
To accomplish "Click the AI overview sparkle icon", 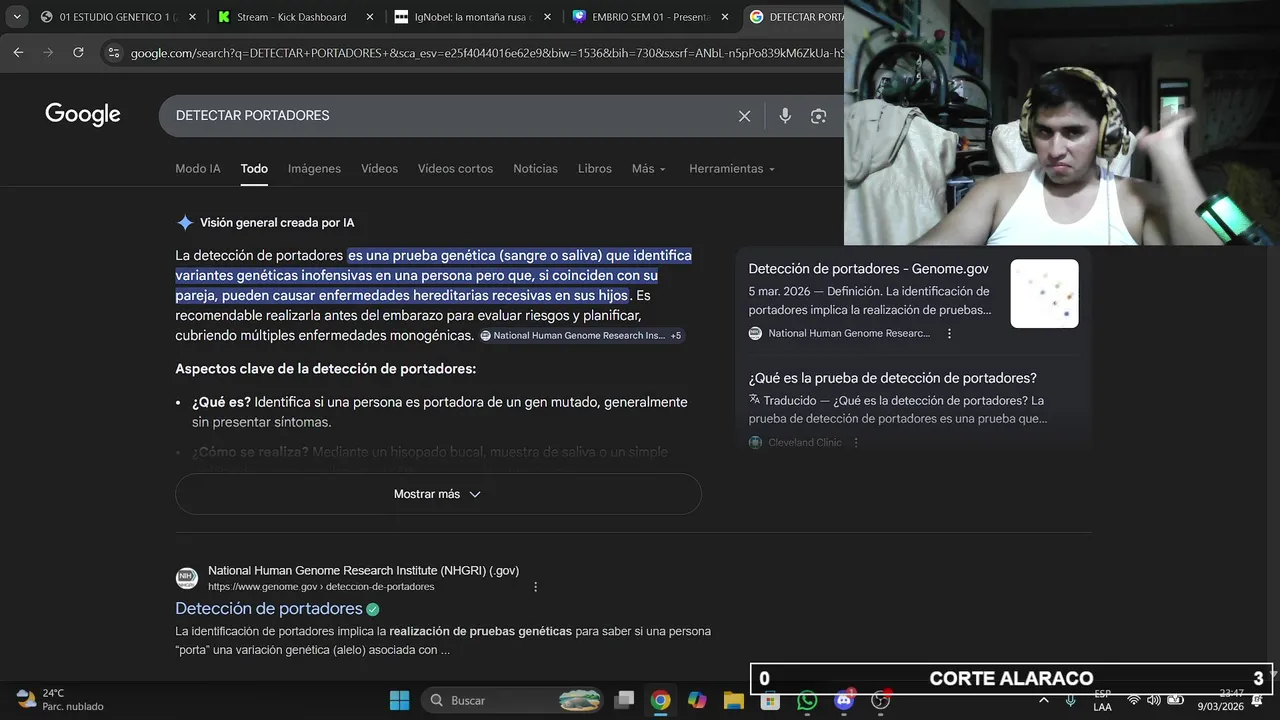I will click(184, 223).
